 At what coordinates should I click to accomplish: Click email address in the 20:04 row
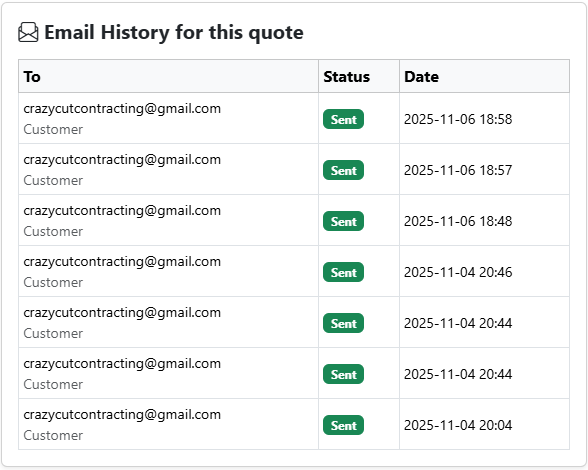click(x=122, y=415)
